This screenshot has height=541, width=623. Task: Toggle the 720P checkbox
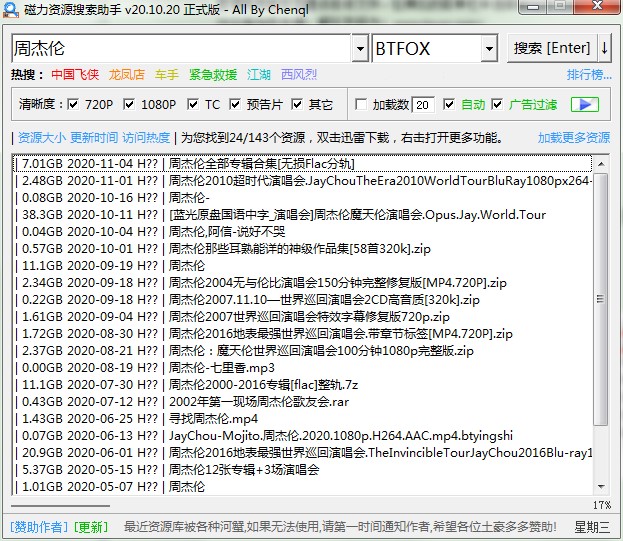[73, 104]
